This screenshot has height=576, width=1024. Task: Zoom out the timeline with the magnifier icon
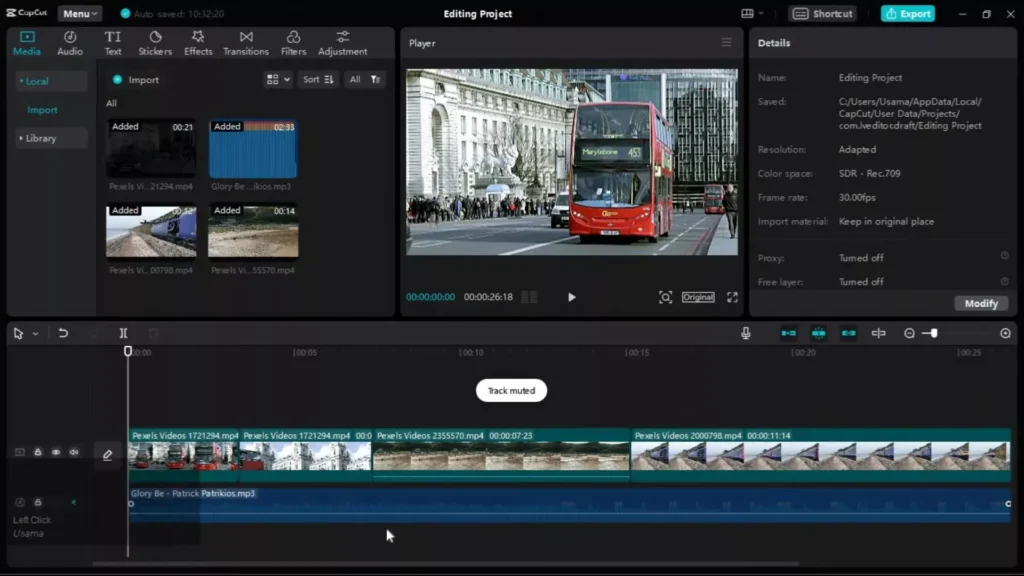click(910, 332)
